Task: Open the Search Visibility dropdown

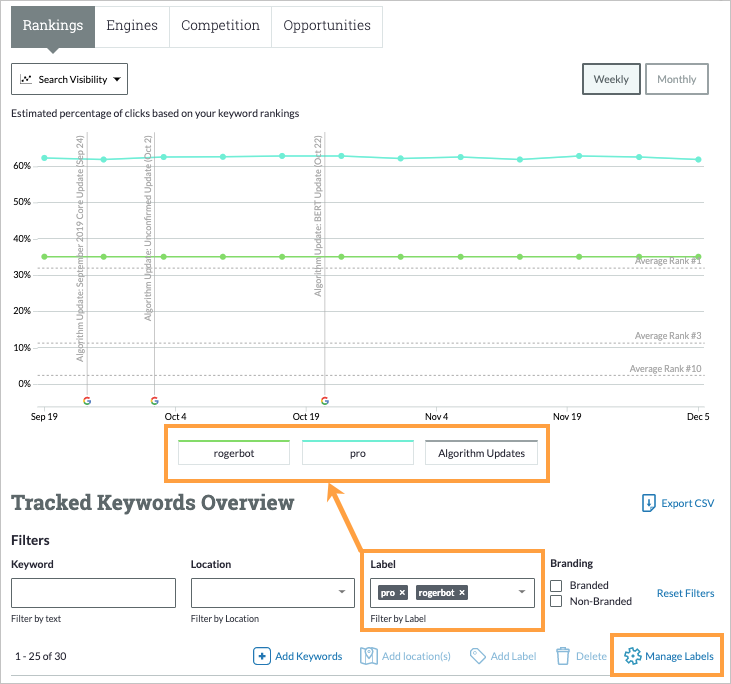Action: tap(69, 79)
